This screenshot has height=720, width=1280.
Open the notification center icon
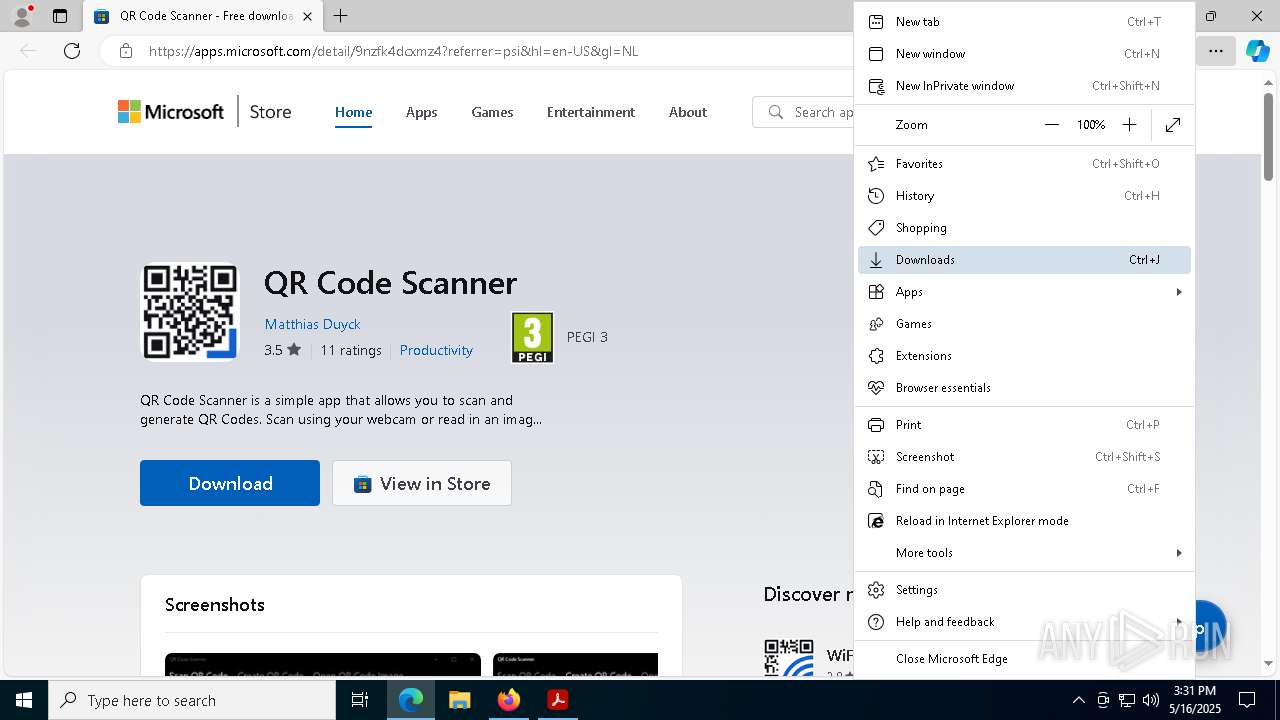tap(1247, 700)
